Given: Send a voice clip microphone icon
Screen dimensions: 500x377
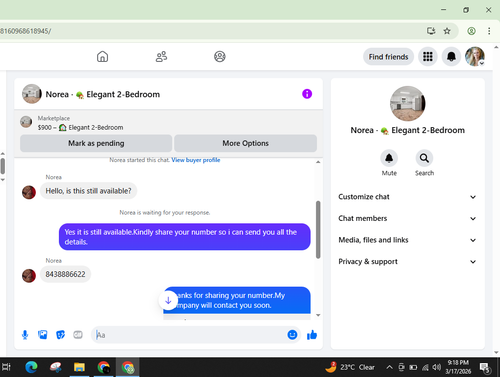Looking at the screenshot, I should click(25, 335).
